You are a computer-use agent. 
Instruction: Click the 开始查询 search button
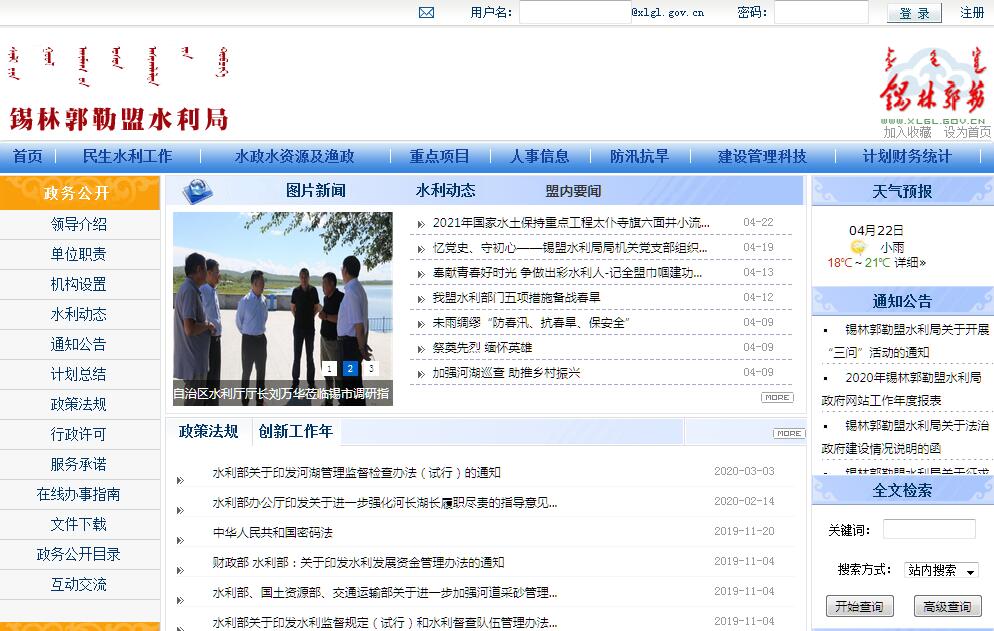click(x=859, y=607)
